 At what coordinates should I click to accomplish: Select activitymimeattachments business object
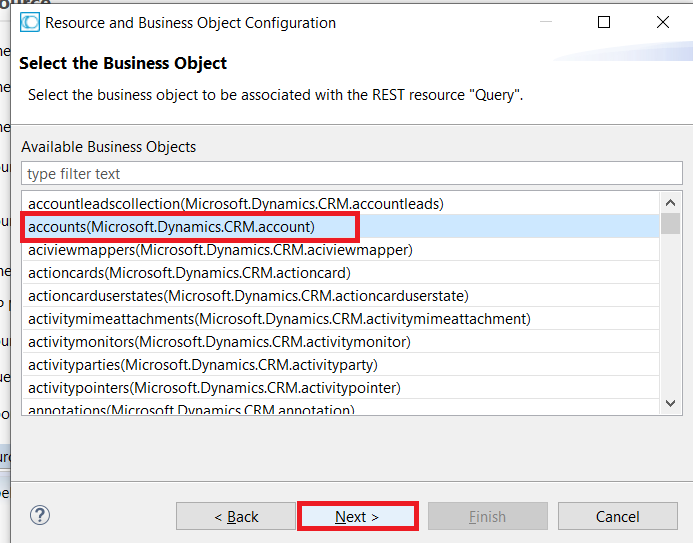tap(340, 319)
